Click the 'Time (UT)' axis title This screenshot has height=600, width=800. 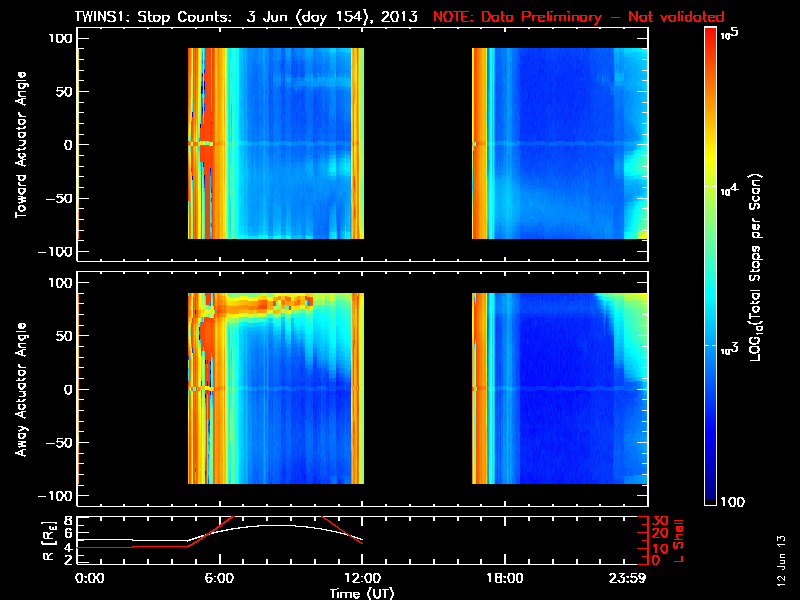tap(362, 593)
